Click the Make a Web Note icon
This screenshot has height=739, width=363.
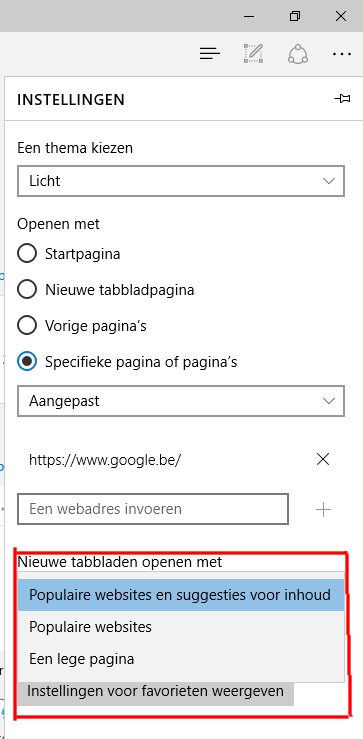pos(253,54)
